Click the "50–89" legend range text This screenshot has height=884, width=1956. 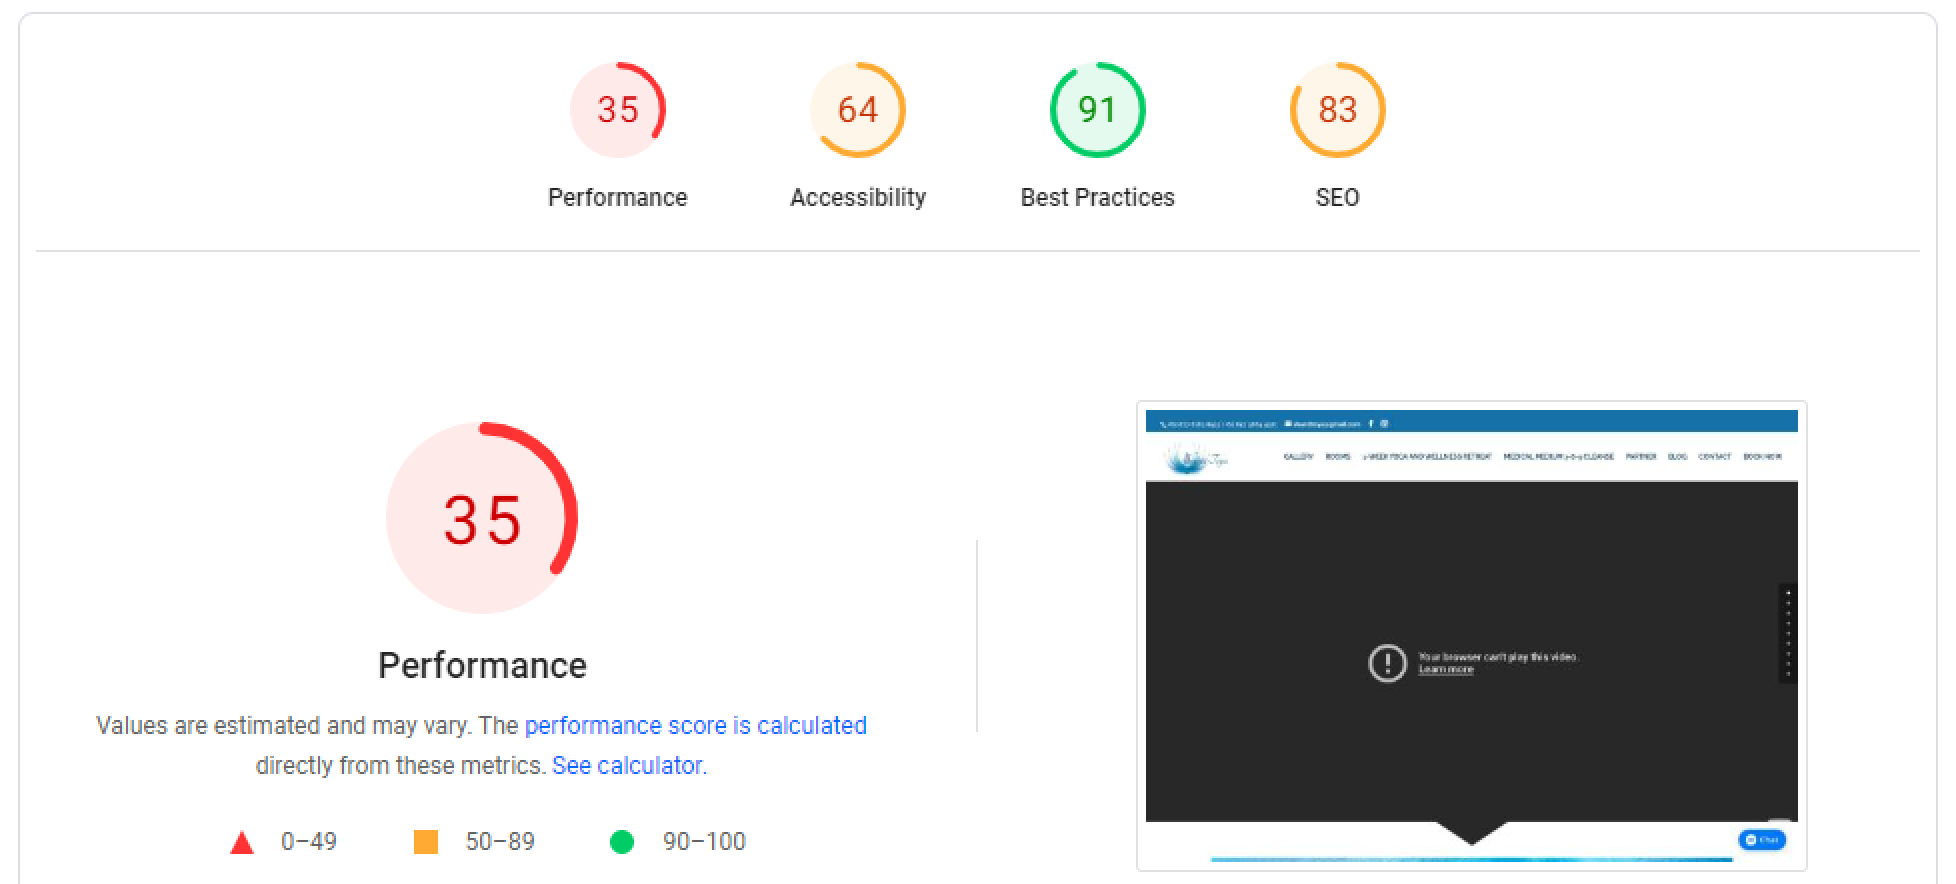[500, 842]
